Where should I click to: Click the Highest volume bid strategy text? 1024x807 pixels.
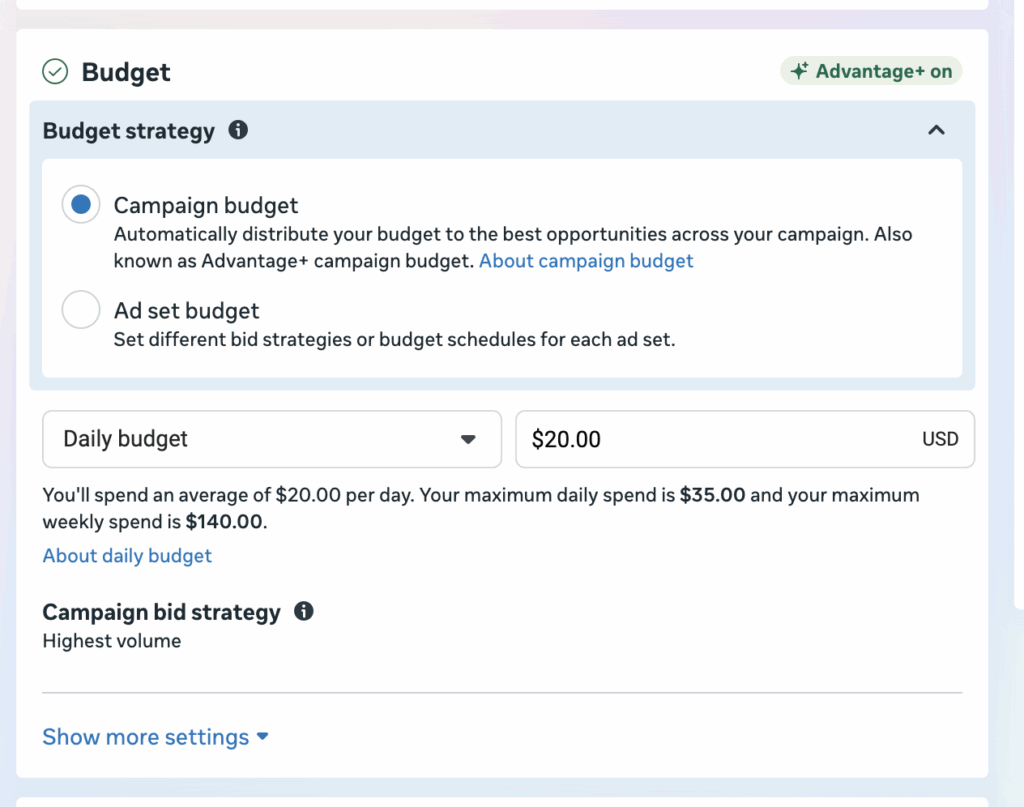(112, 641)
